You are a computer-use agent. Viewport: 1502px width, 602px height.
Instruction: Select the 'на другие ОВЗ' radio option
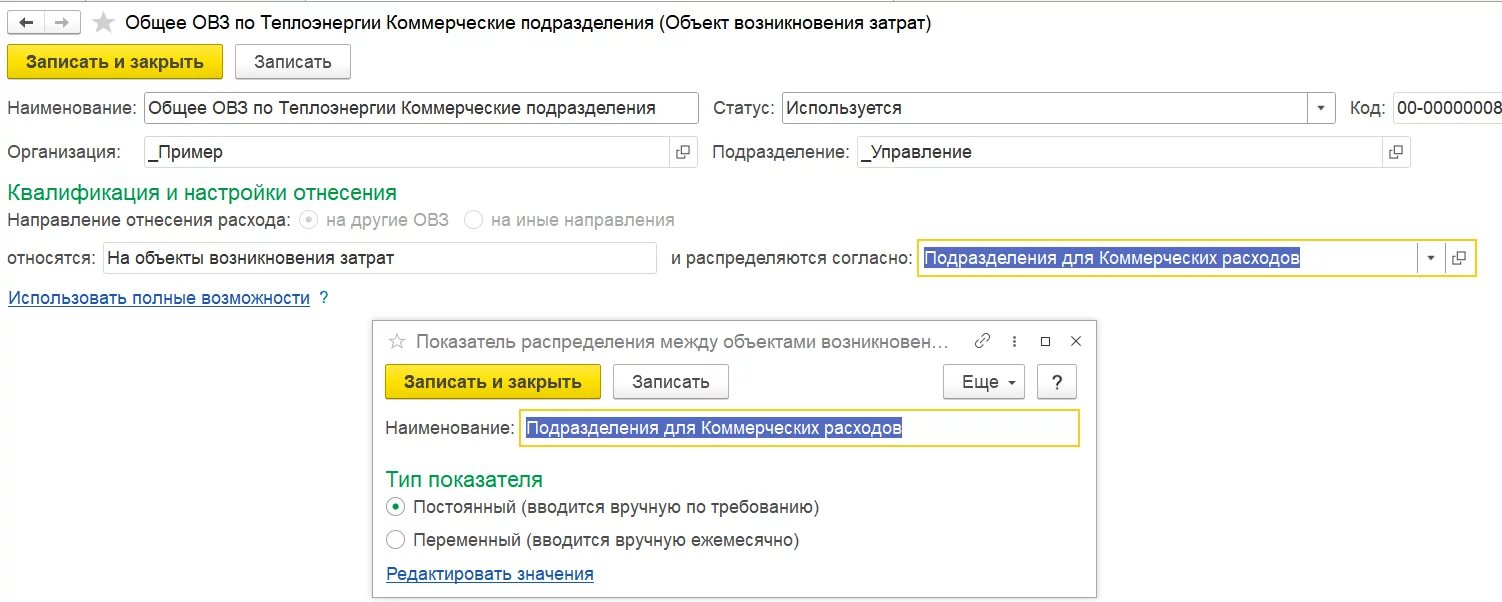(310, 220)
